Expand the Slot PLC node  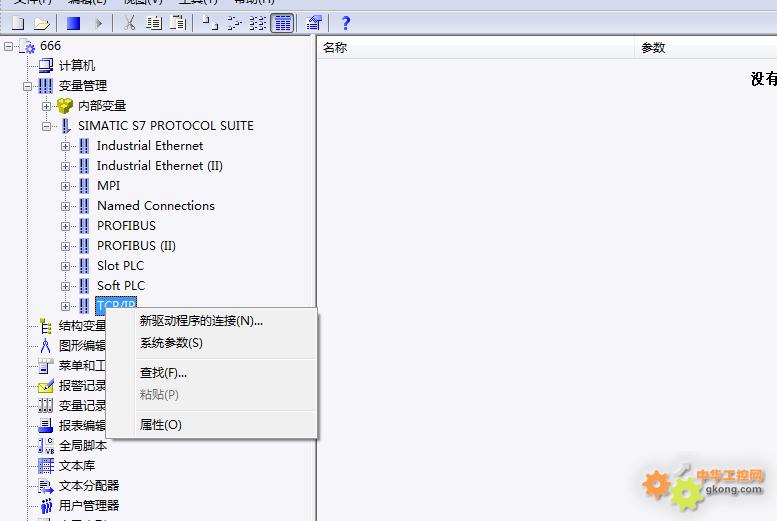click(65, 266)
